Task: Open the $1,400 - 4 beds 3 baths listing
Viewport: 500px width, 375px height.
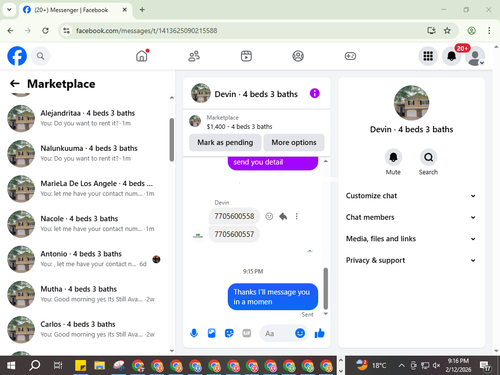Action: pos(239,127)
